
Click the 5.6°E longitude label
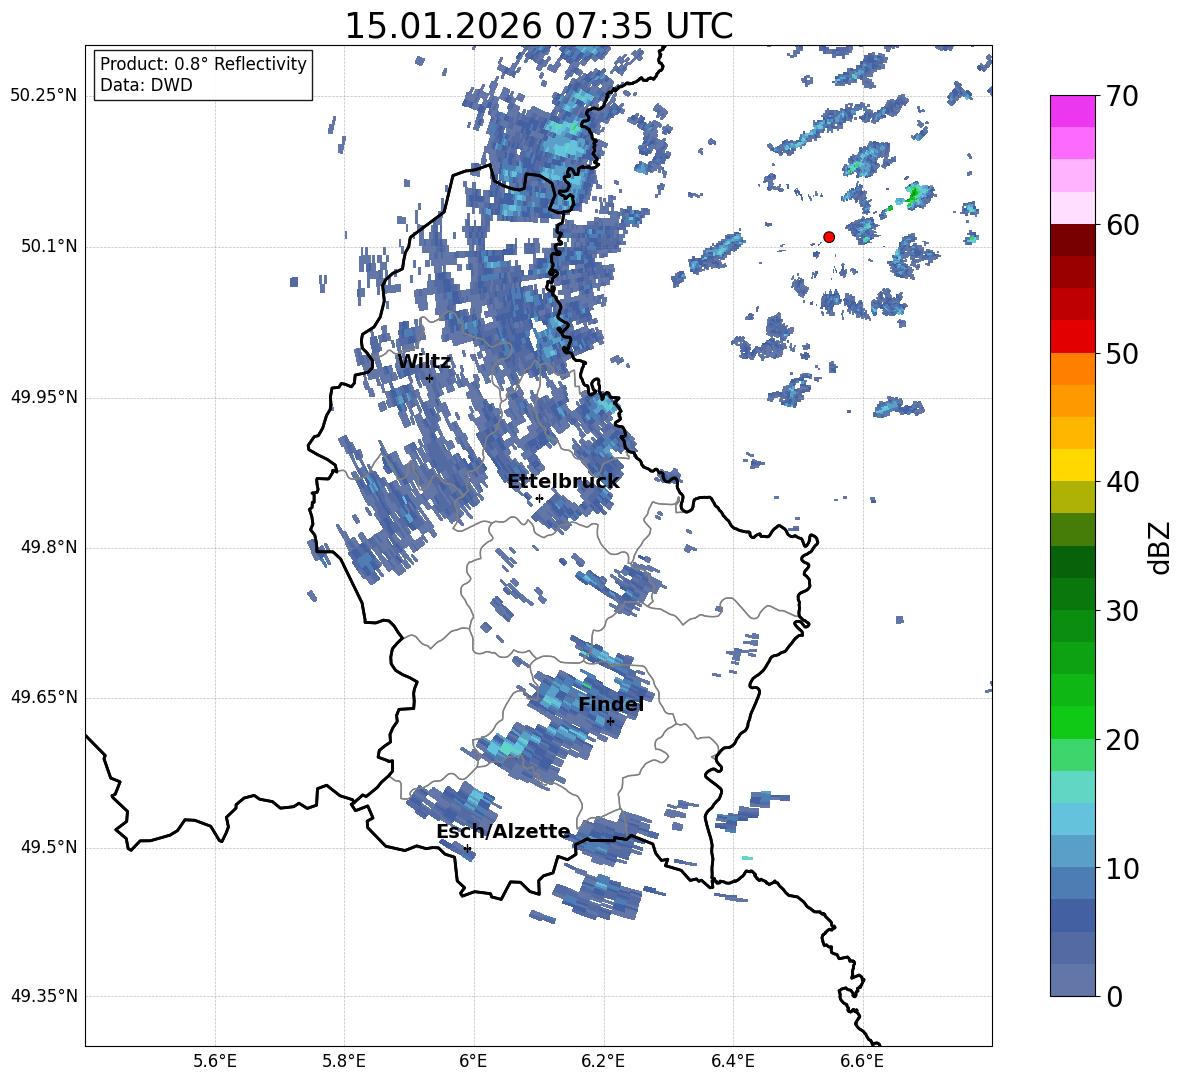point(215,1061)
